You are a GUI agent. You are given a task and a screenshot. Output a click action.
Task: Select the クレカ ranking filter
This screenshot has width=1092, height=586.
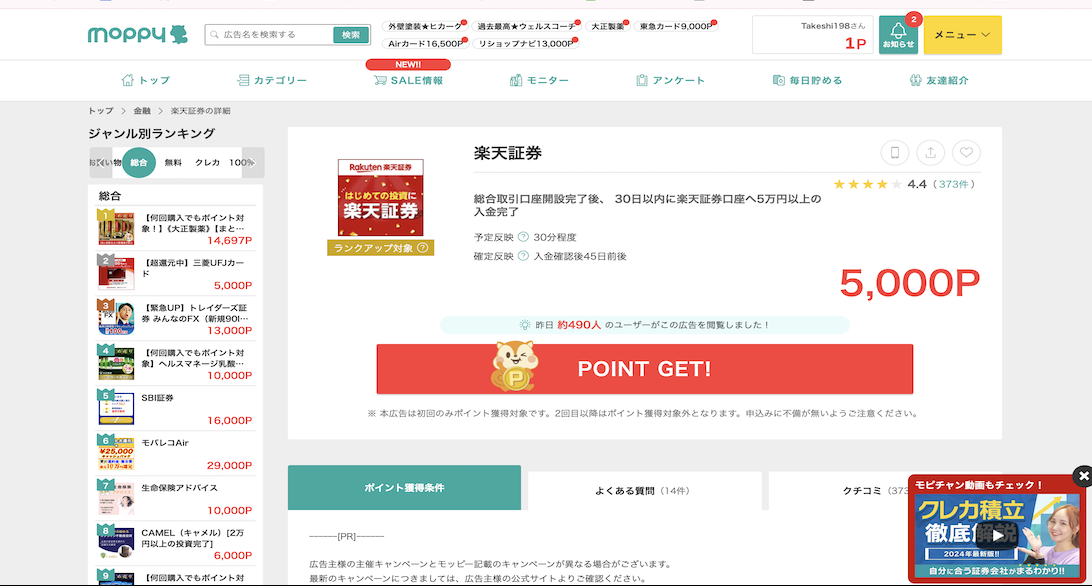pyautogui.click(x=207, y=162)
